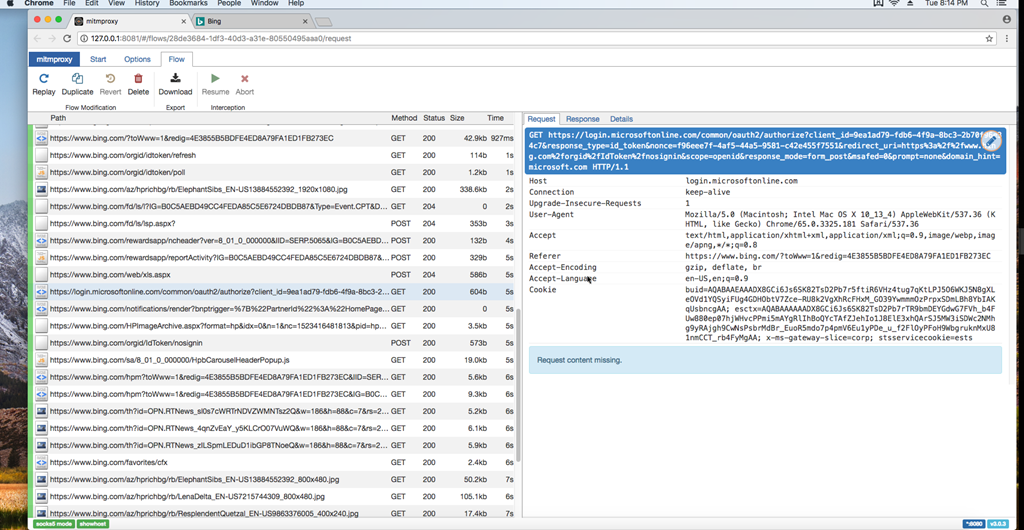Resume the intercepted flow
This screenshot has width=1024, height=530.
[216, 85]
